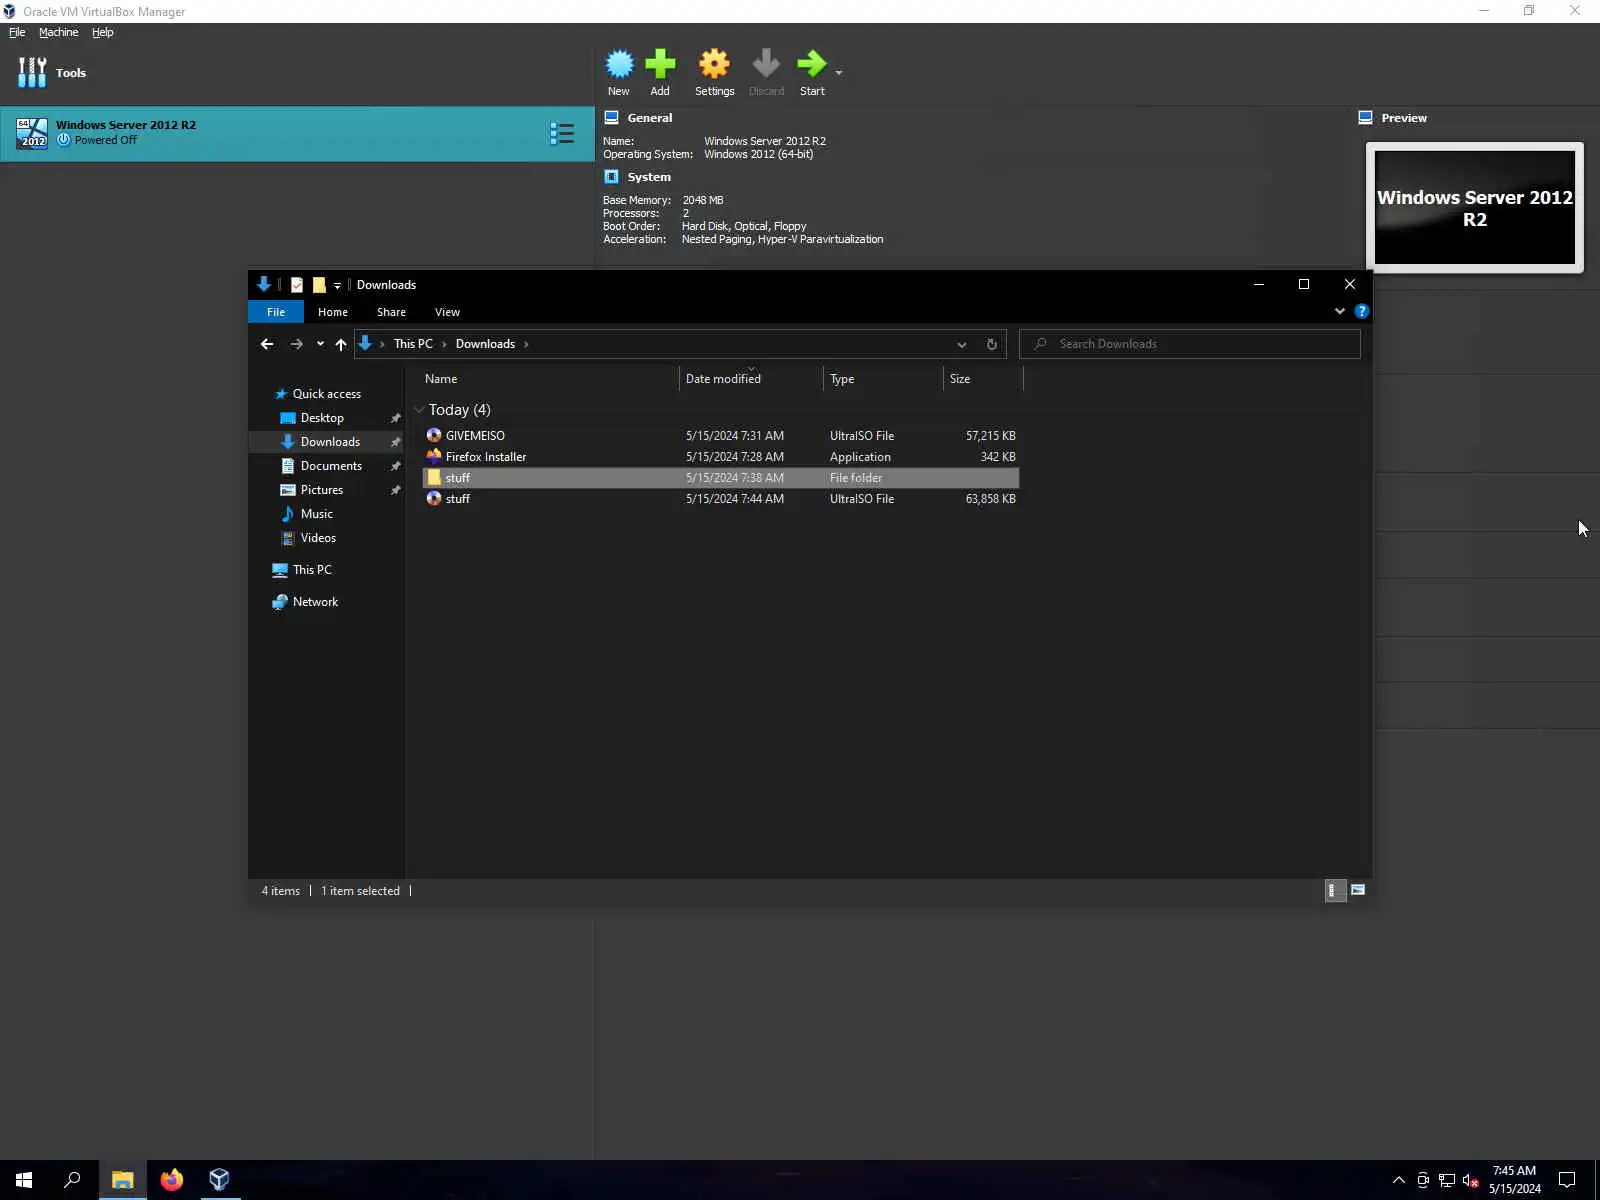Click the taskbar Search magnifier
The width and height of the screenshot is (1600, 1200).
[x=72, y=1180]
